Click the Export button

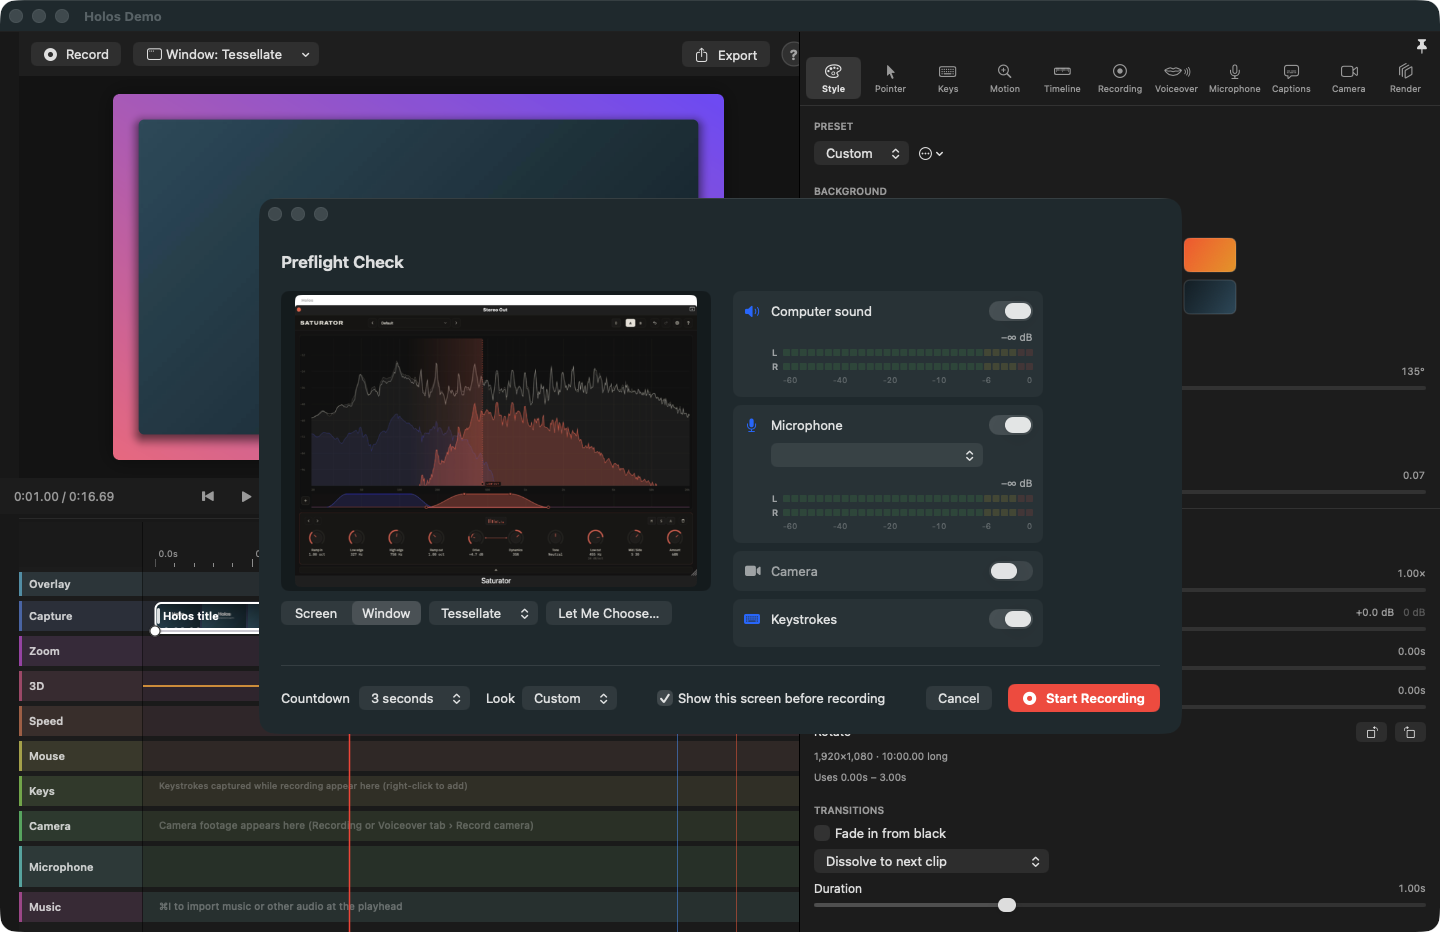tap(726, 55)
